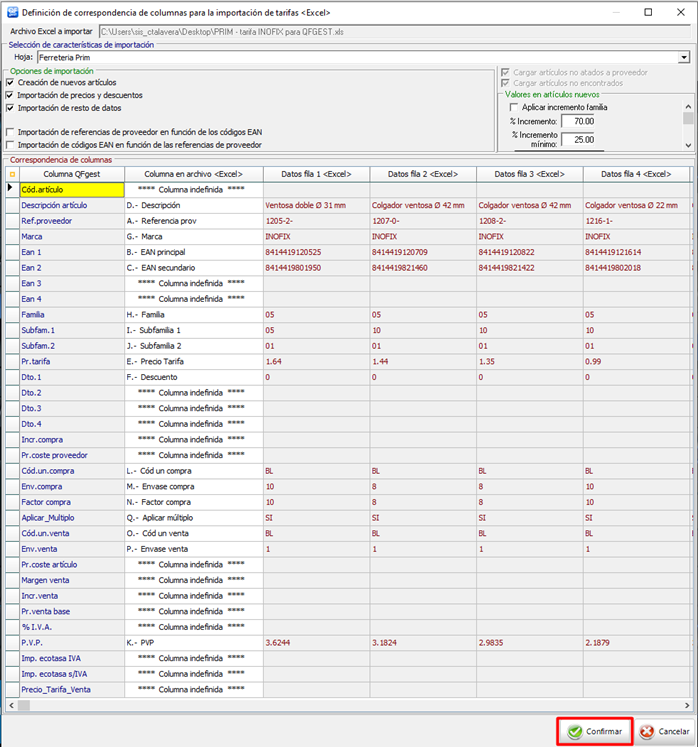Click the green check Confirmar icon
Screen dimensions: 698x747
pyautogui.click(x=575, y=731)
